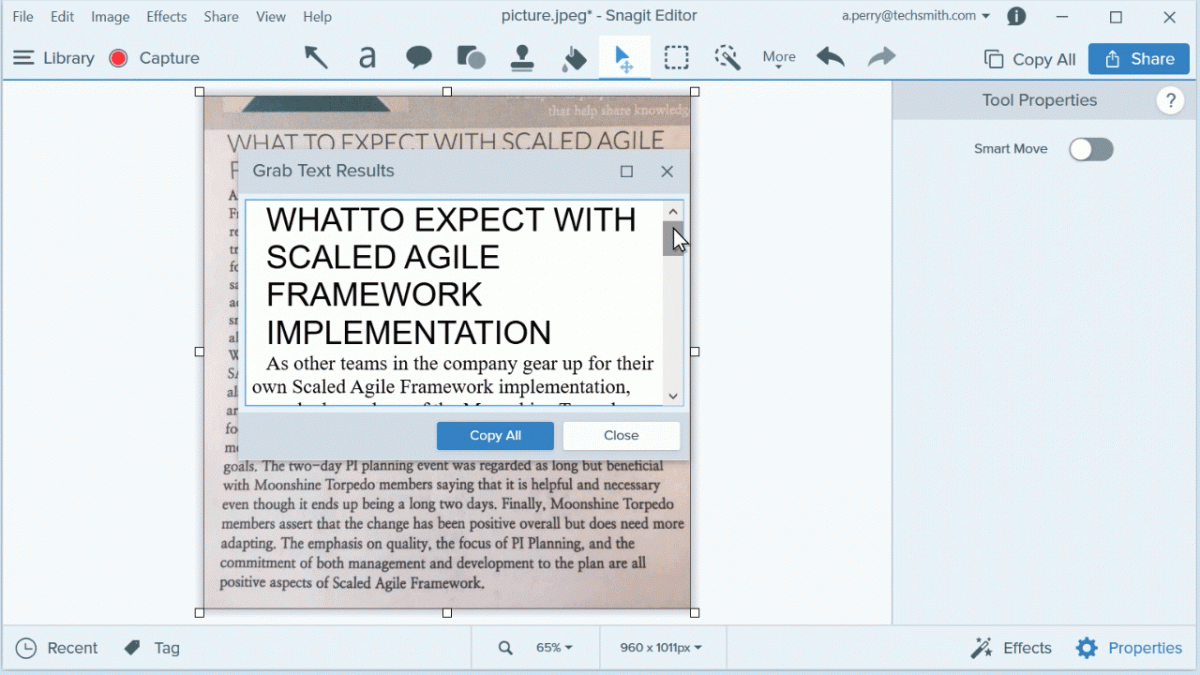1200x675 pixels.
Task: Select the Selection marquee tool
Action: coord(677,58)
